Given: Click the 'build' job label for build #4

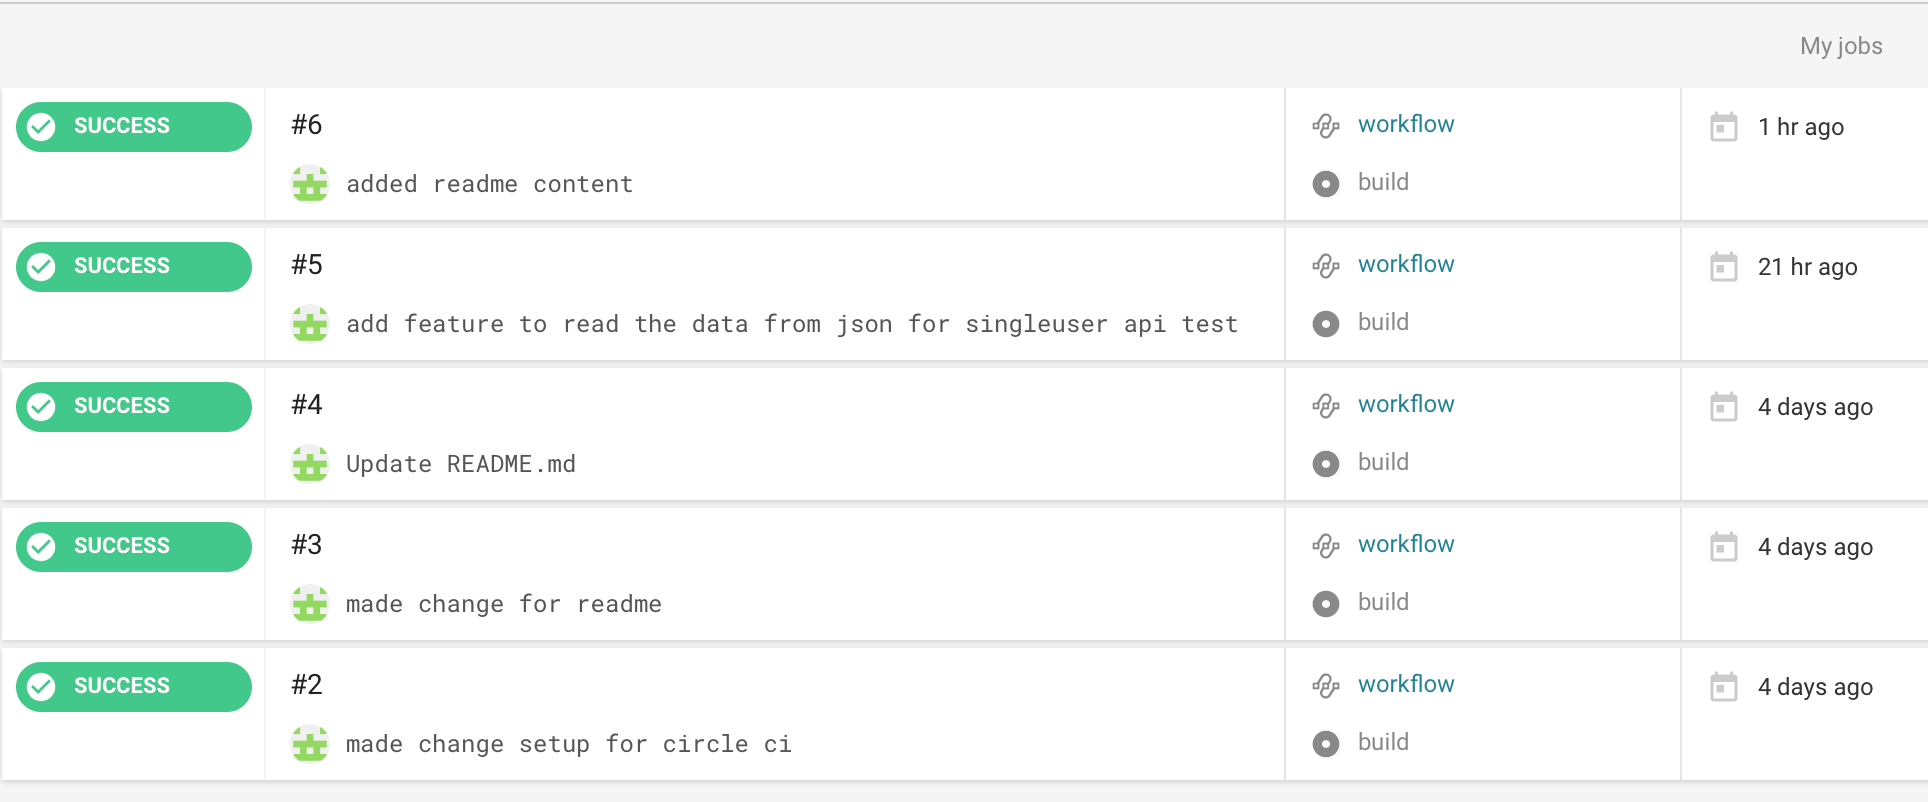Looking at the screenshot, I should [1383, 463].
